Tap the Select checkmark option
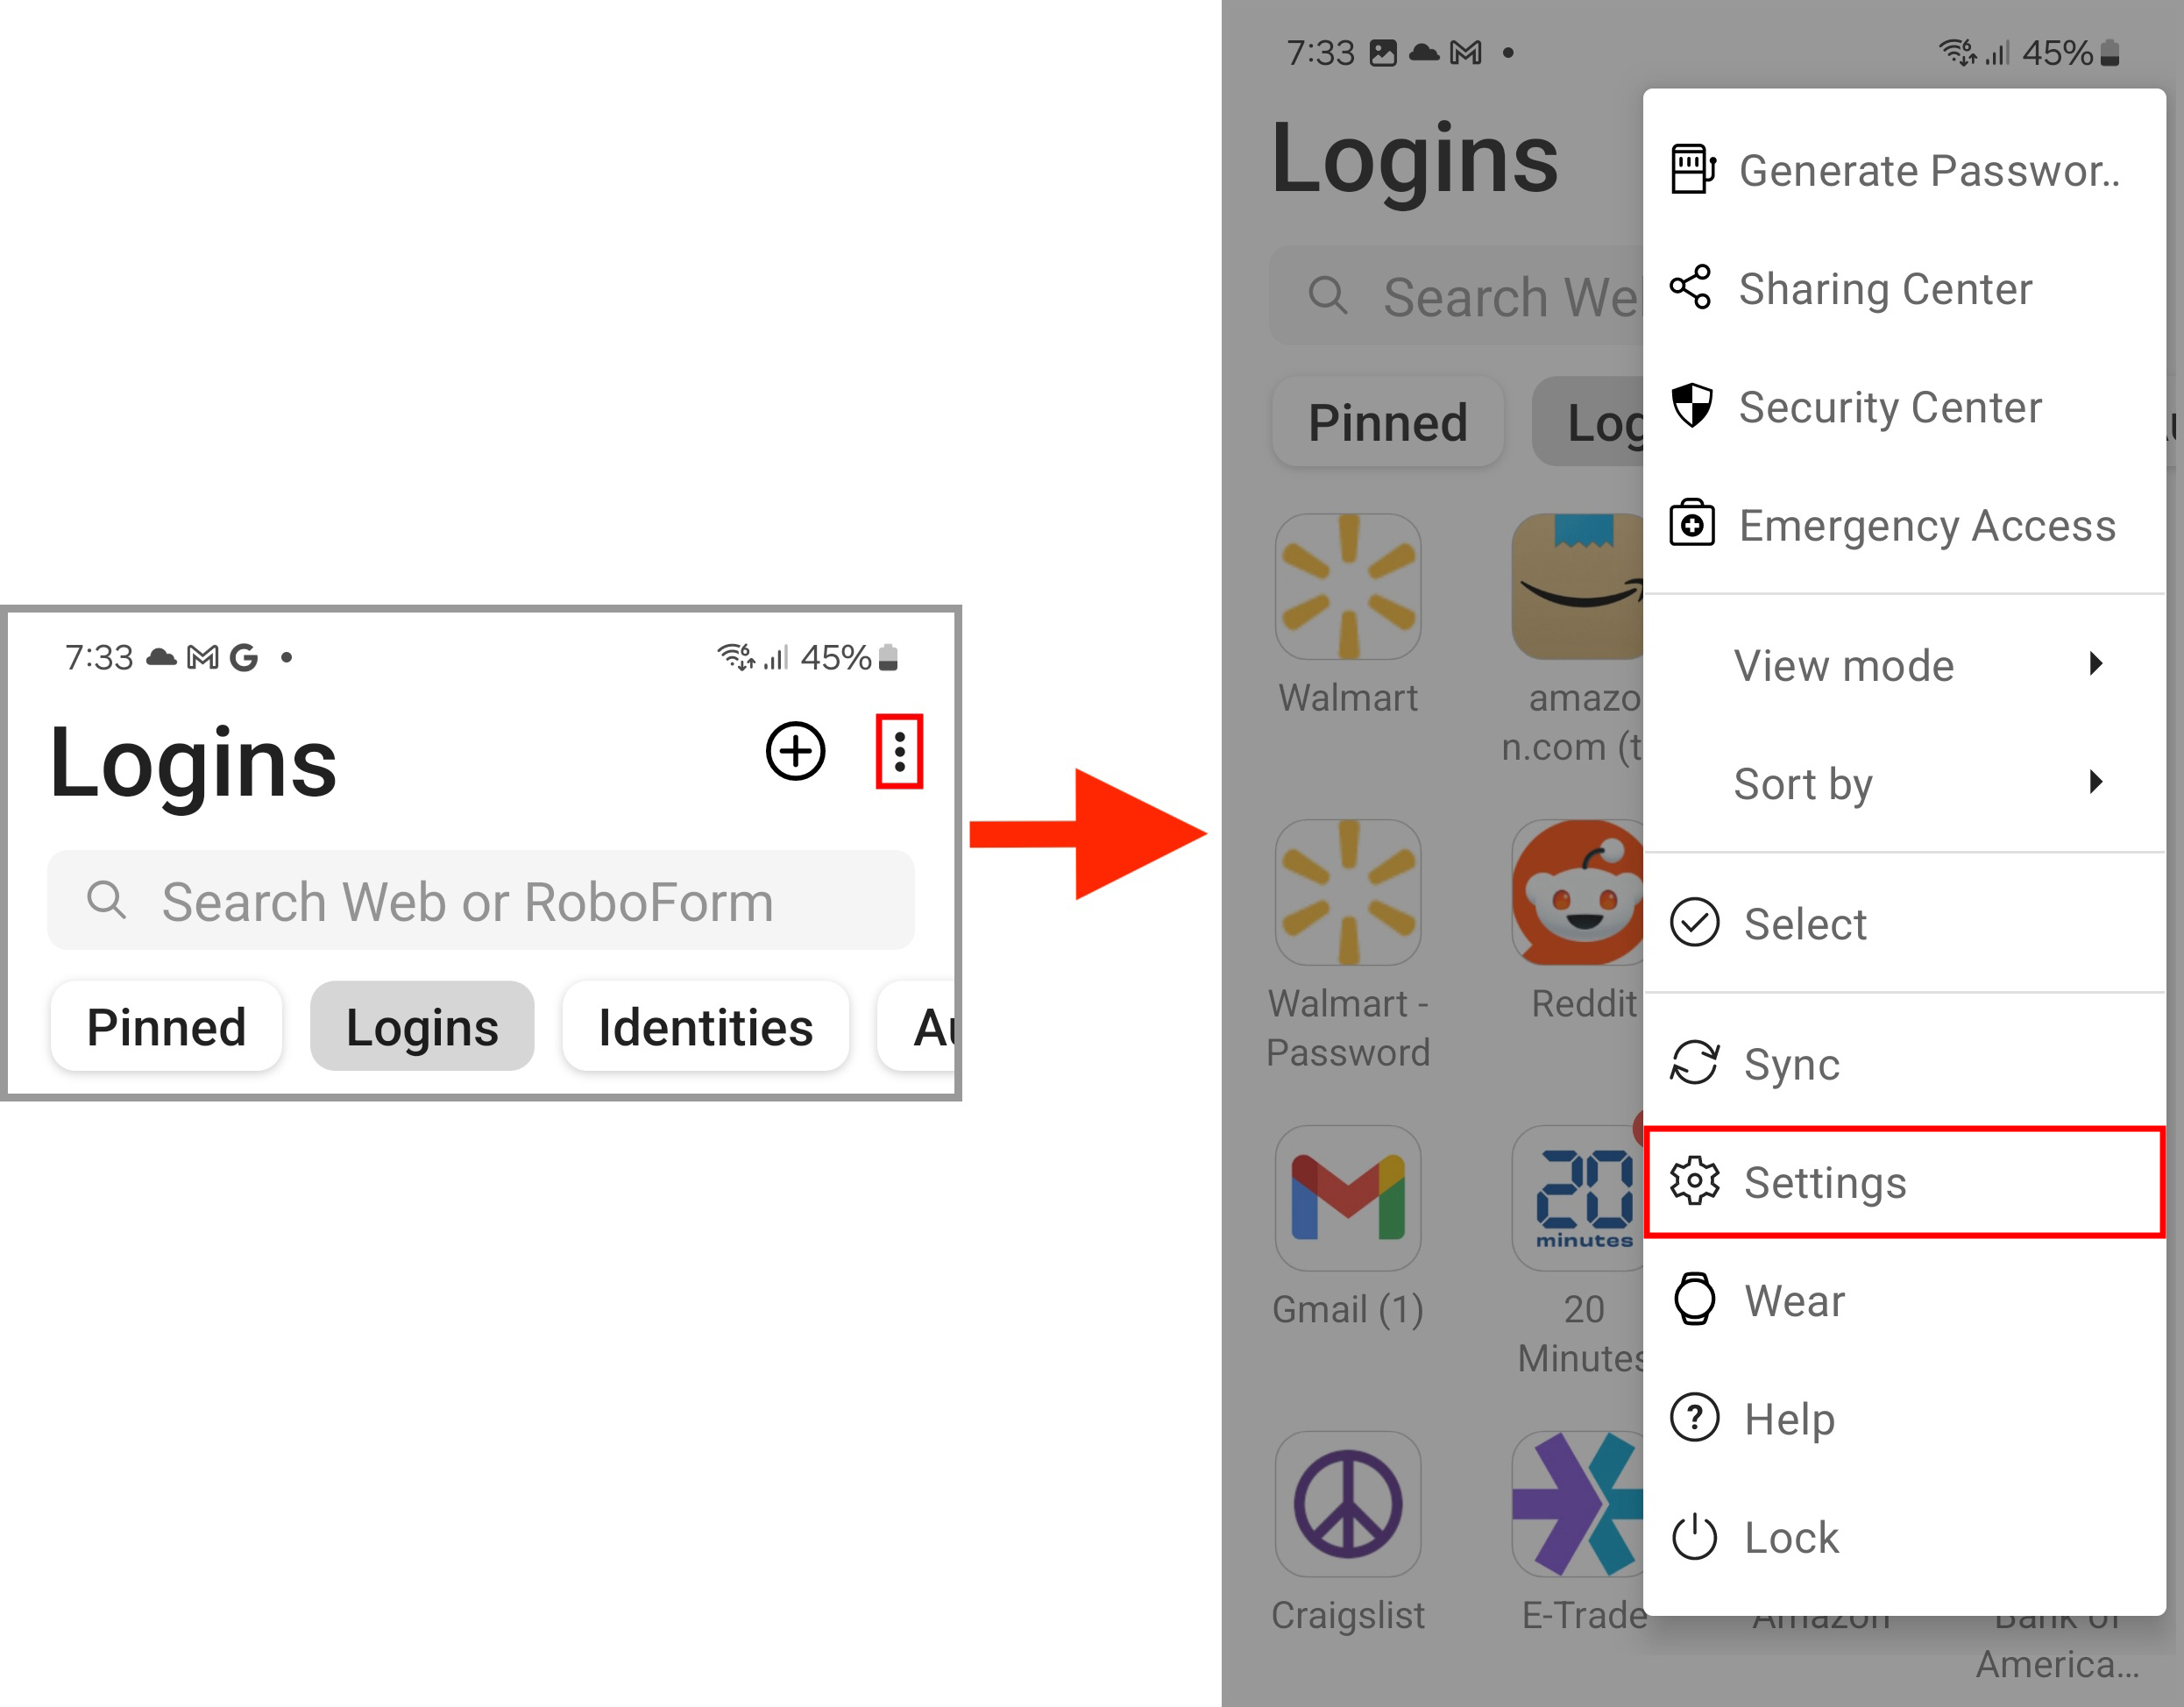 1902,923
